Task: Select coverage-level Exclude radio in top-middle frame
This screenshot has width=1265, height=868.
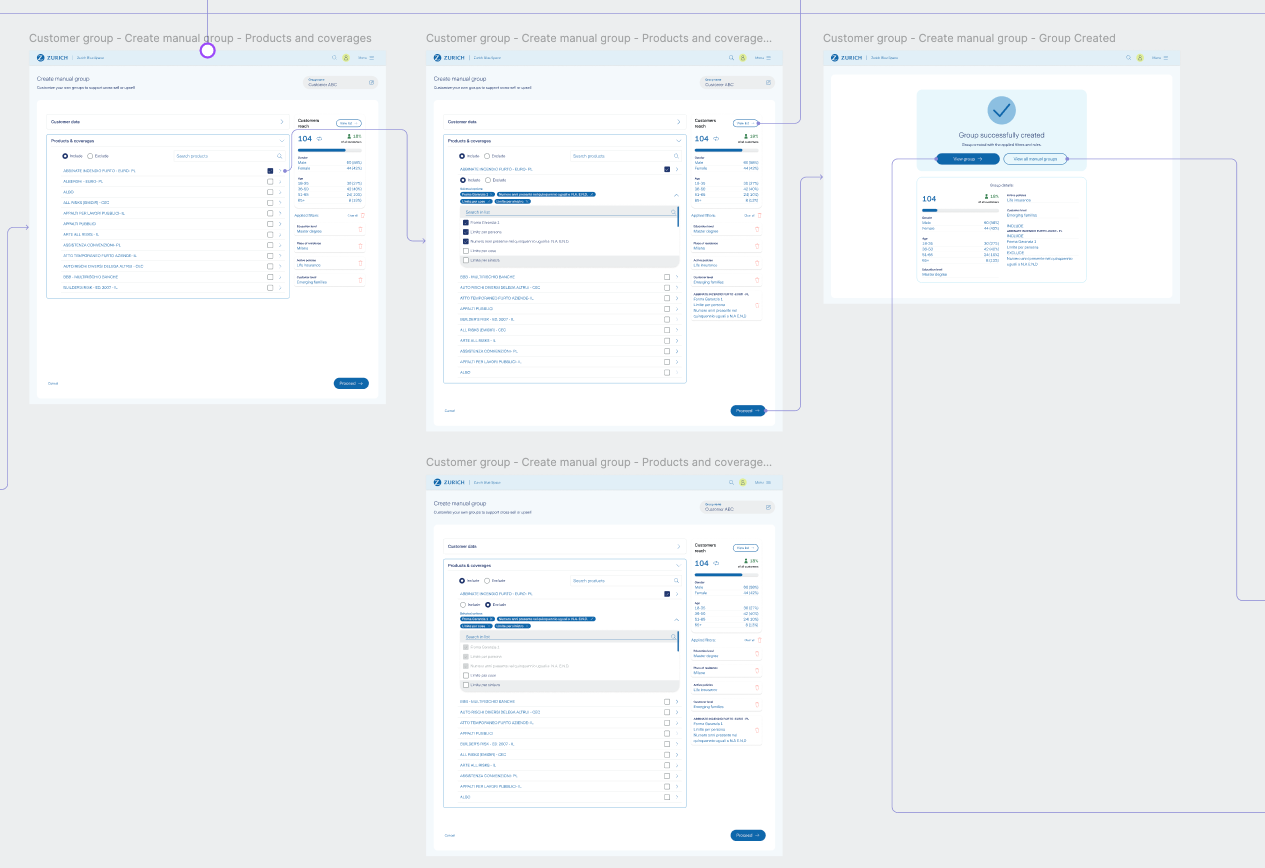Action: [487, 180]
